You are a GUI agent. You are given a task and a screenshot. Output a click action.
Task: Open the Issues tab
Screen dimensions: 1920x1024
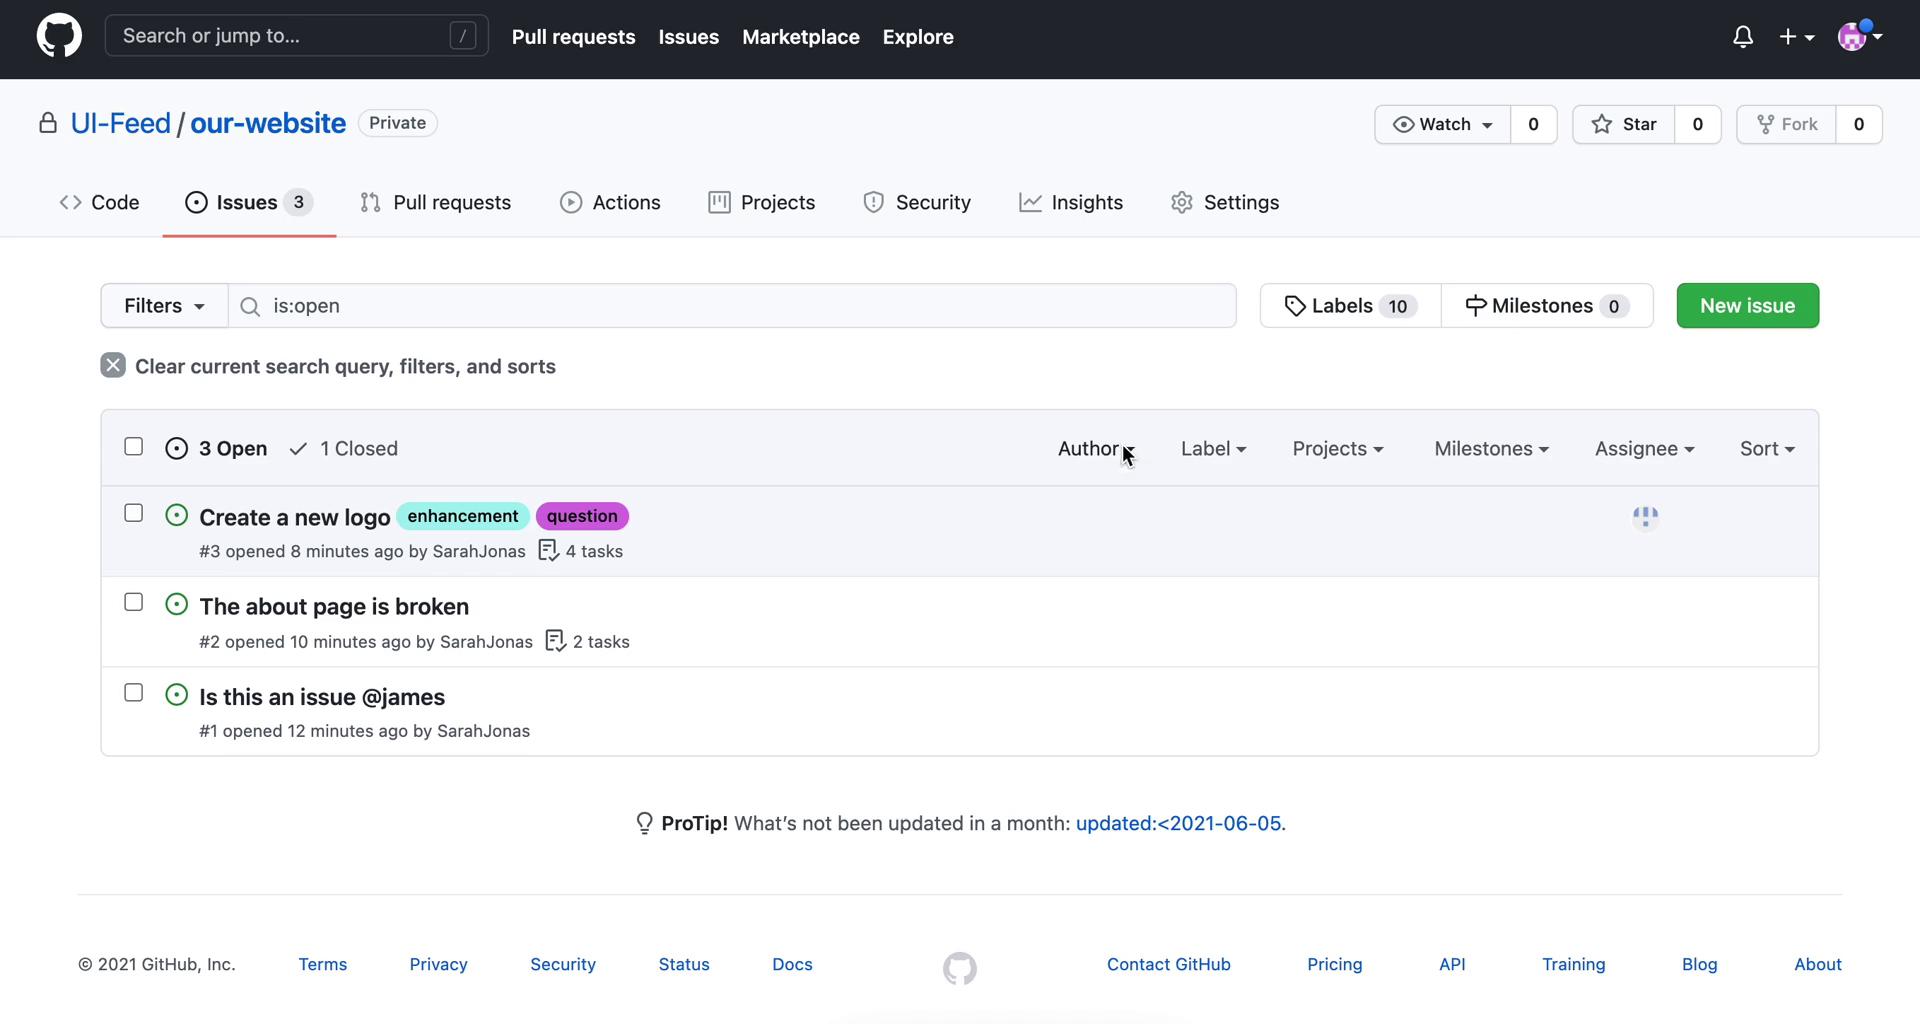coord(249,202)
